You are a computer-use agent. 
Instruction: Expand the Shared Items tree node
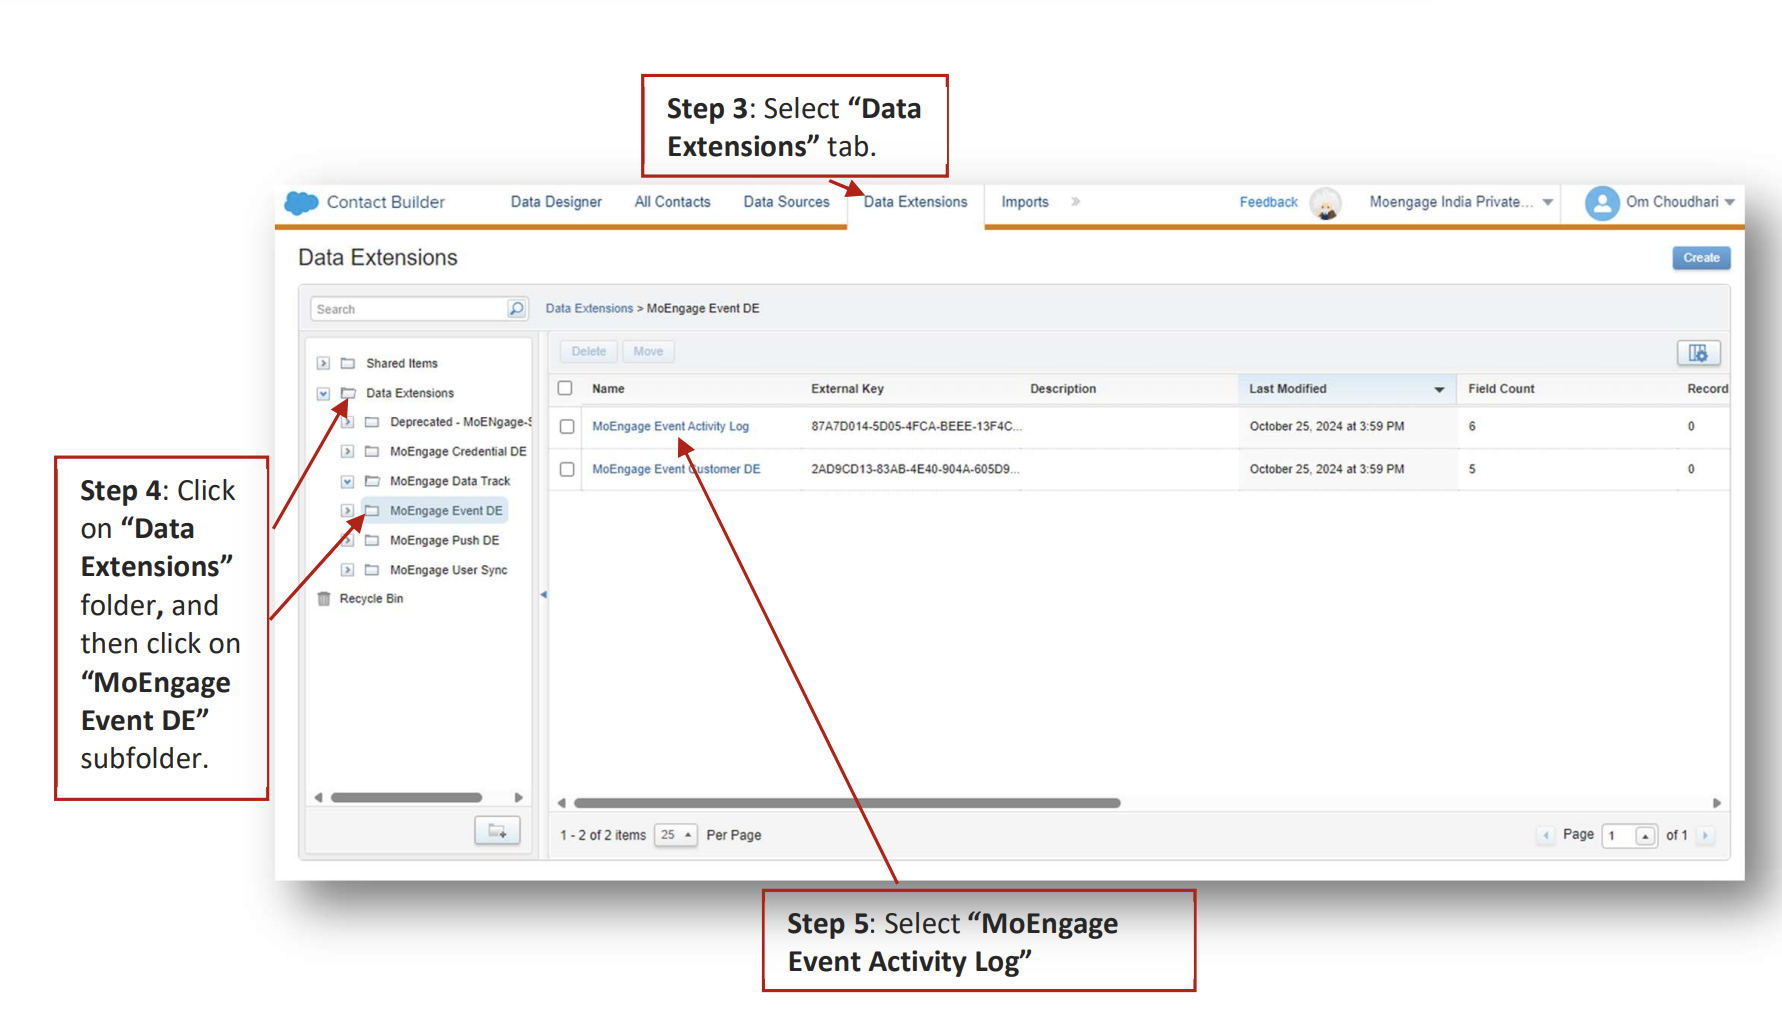323,363
